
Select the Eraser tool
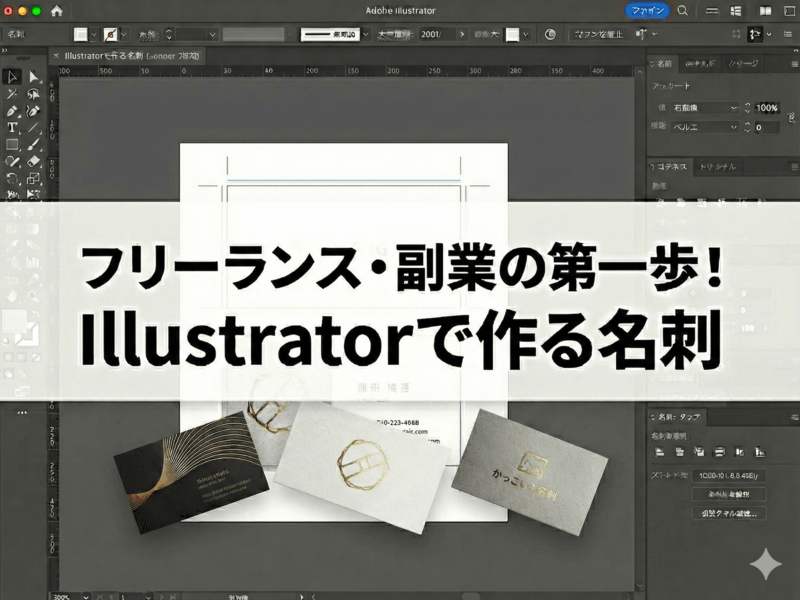(x=34, y=160)
